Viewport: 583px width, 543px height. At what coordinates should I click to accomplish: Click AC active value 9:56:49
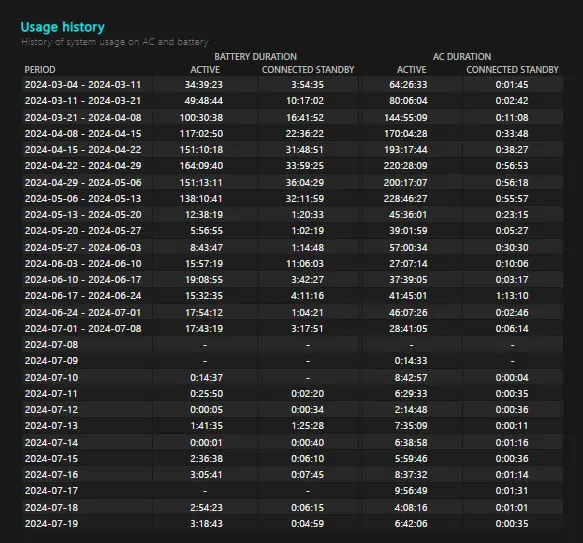(411, 491)
